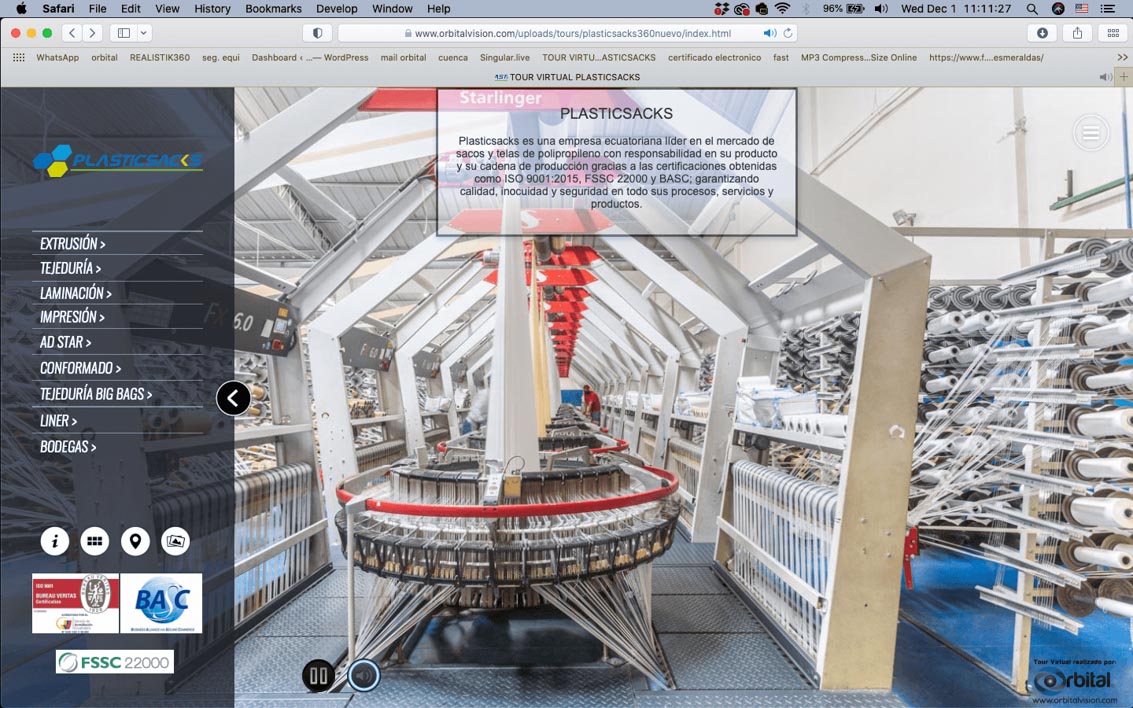Open MP3 Compress Size Online bookmark

[x=858, y=57]
